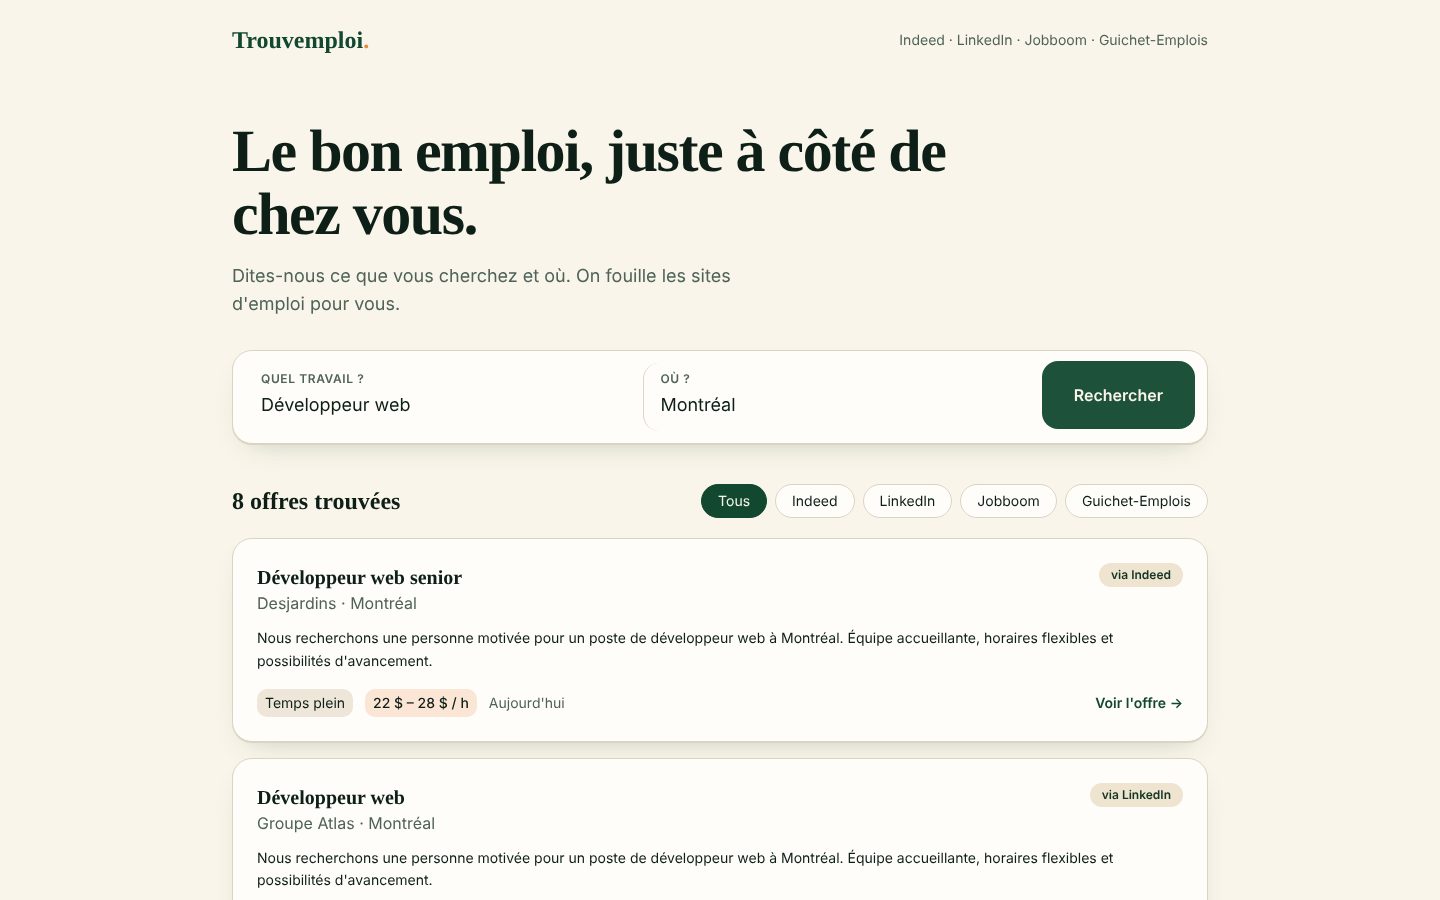This screenshot has width=1440, height=900.
Task: Click the 'via Indeed' badge
Action: pos(1141,575)
